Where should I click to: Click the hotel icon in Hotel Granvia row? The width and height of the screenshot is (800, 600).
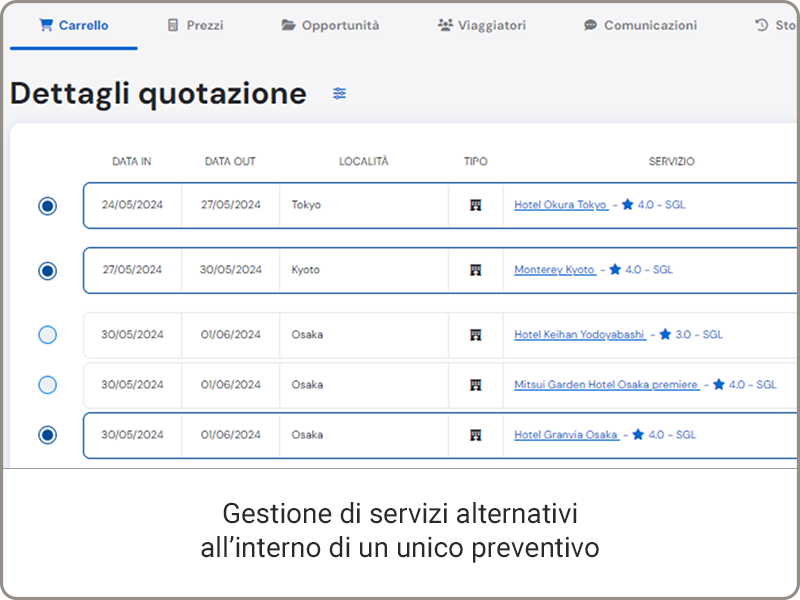pyautogui.click(x=476, y=435)
